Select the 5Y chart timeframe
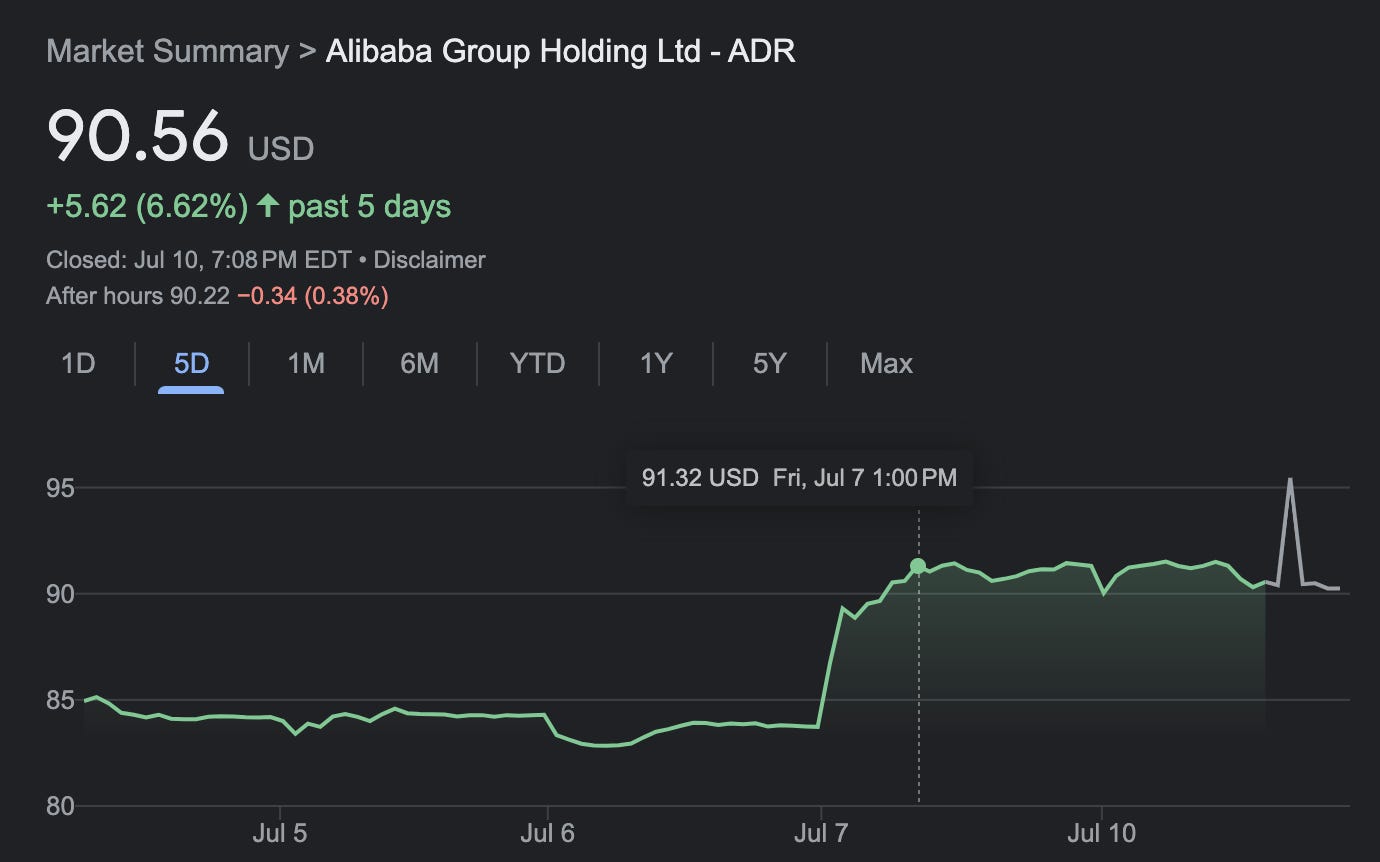Screen dimensions: 1380x862 point(770,363)
